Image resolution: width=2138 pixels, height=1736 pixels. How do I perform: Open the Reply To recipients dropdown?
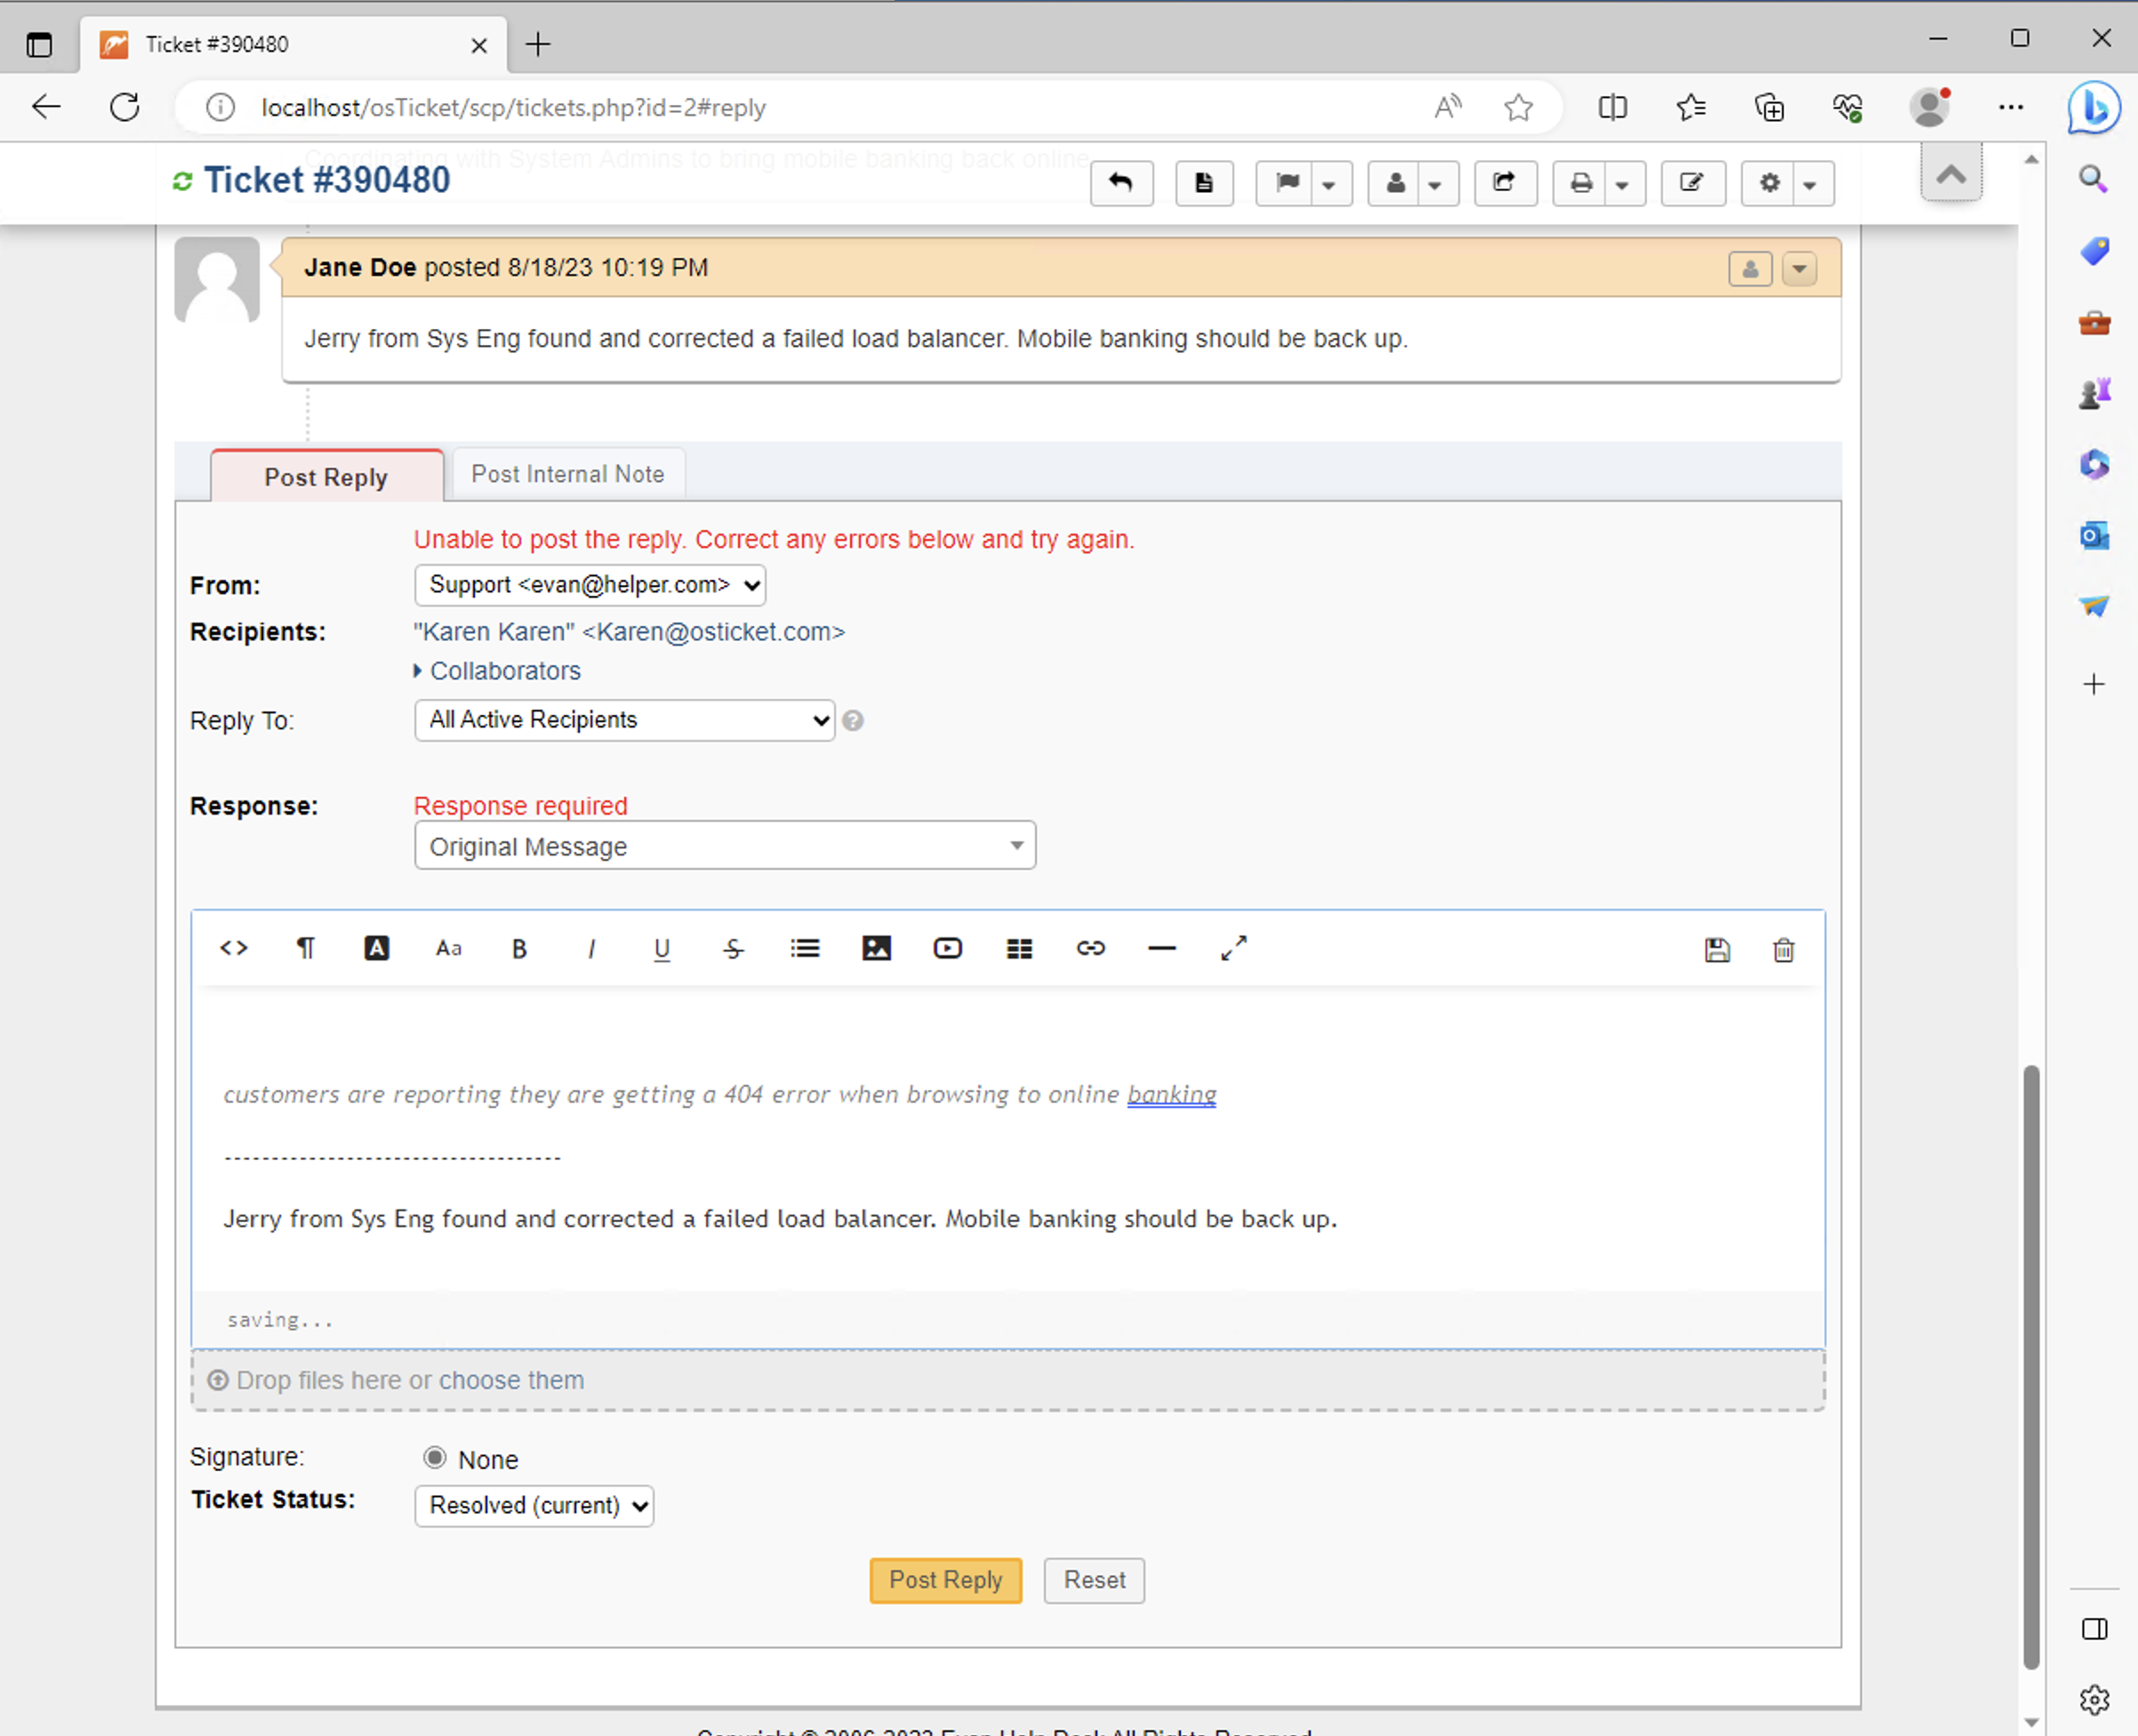(x=623, y=720)
